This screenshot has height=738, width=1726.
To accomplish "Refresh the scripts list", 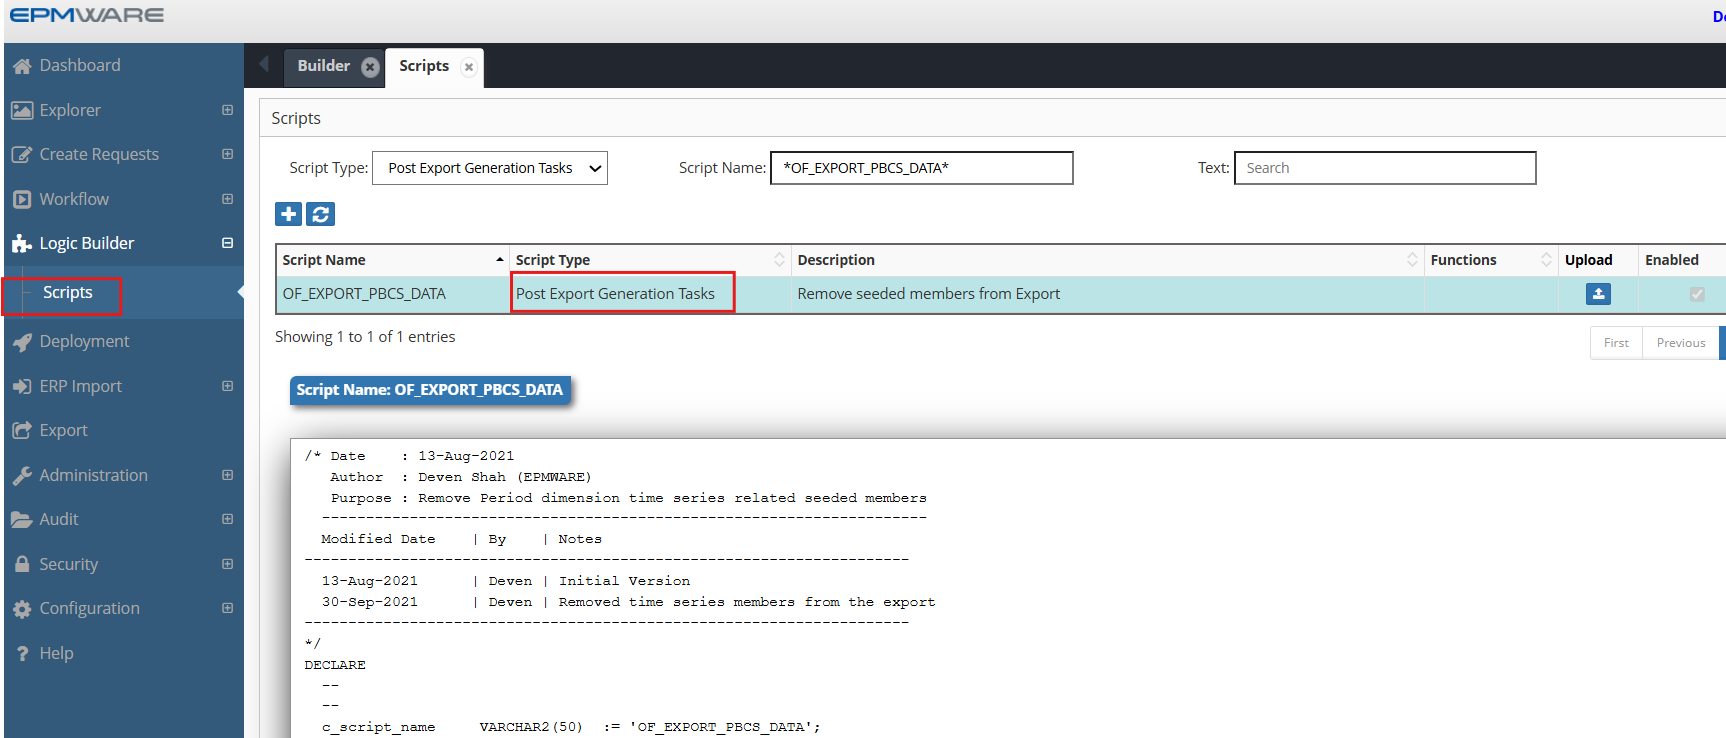I will (x=320, y=214).
